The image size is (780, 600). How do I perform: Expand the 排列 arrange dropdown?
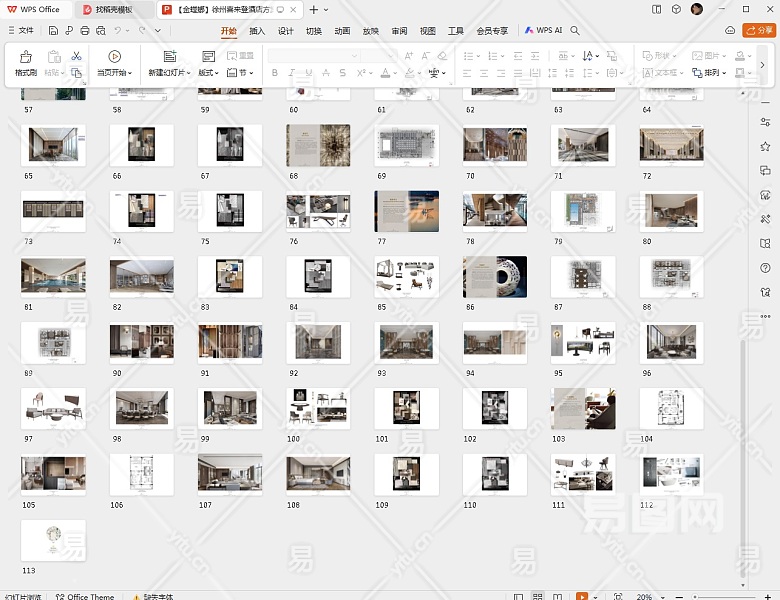click(x=709, y=73)
